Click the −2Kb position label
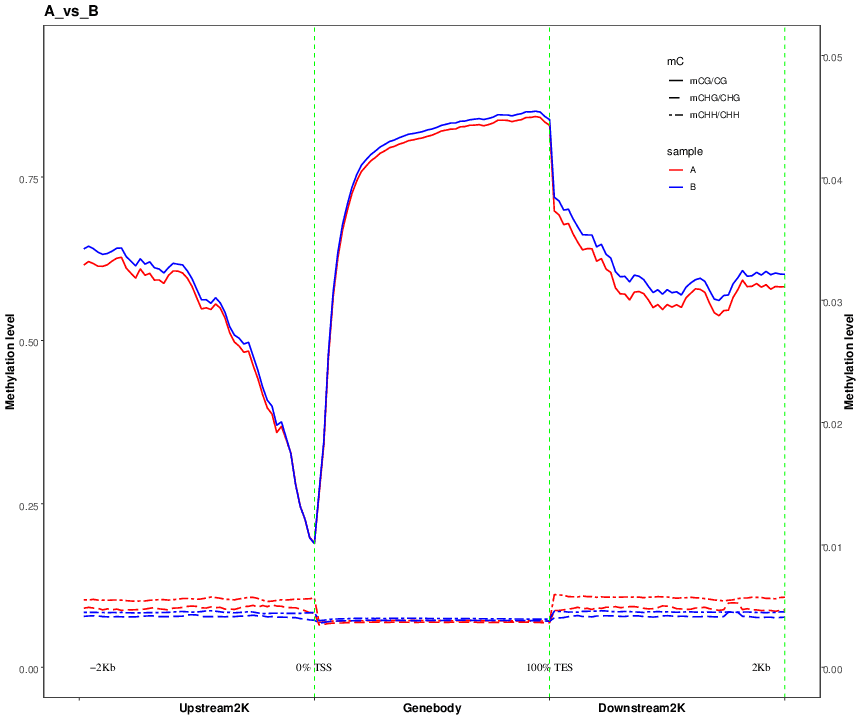The height and width of the screenshot is (720, 864). pyautogui.click(x=102, y=668)
